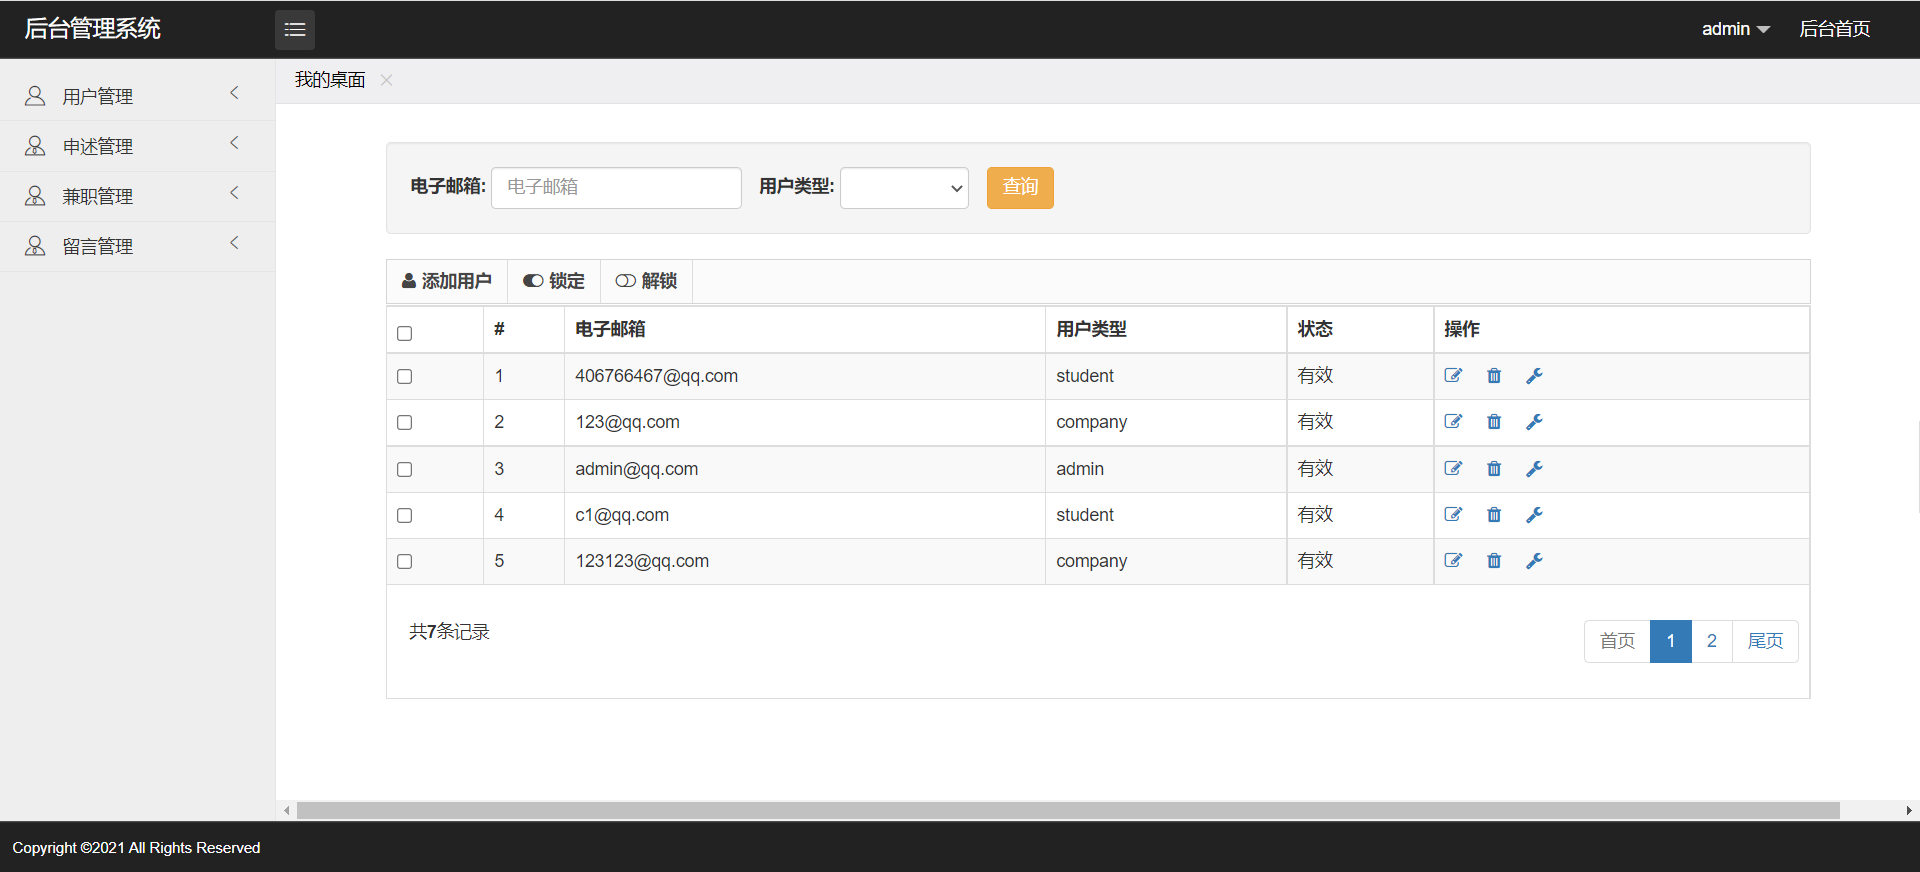
Task: Click the 后台管理系统 title
Action: tap(92, 29)
